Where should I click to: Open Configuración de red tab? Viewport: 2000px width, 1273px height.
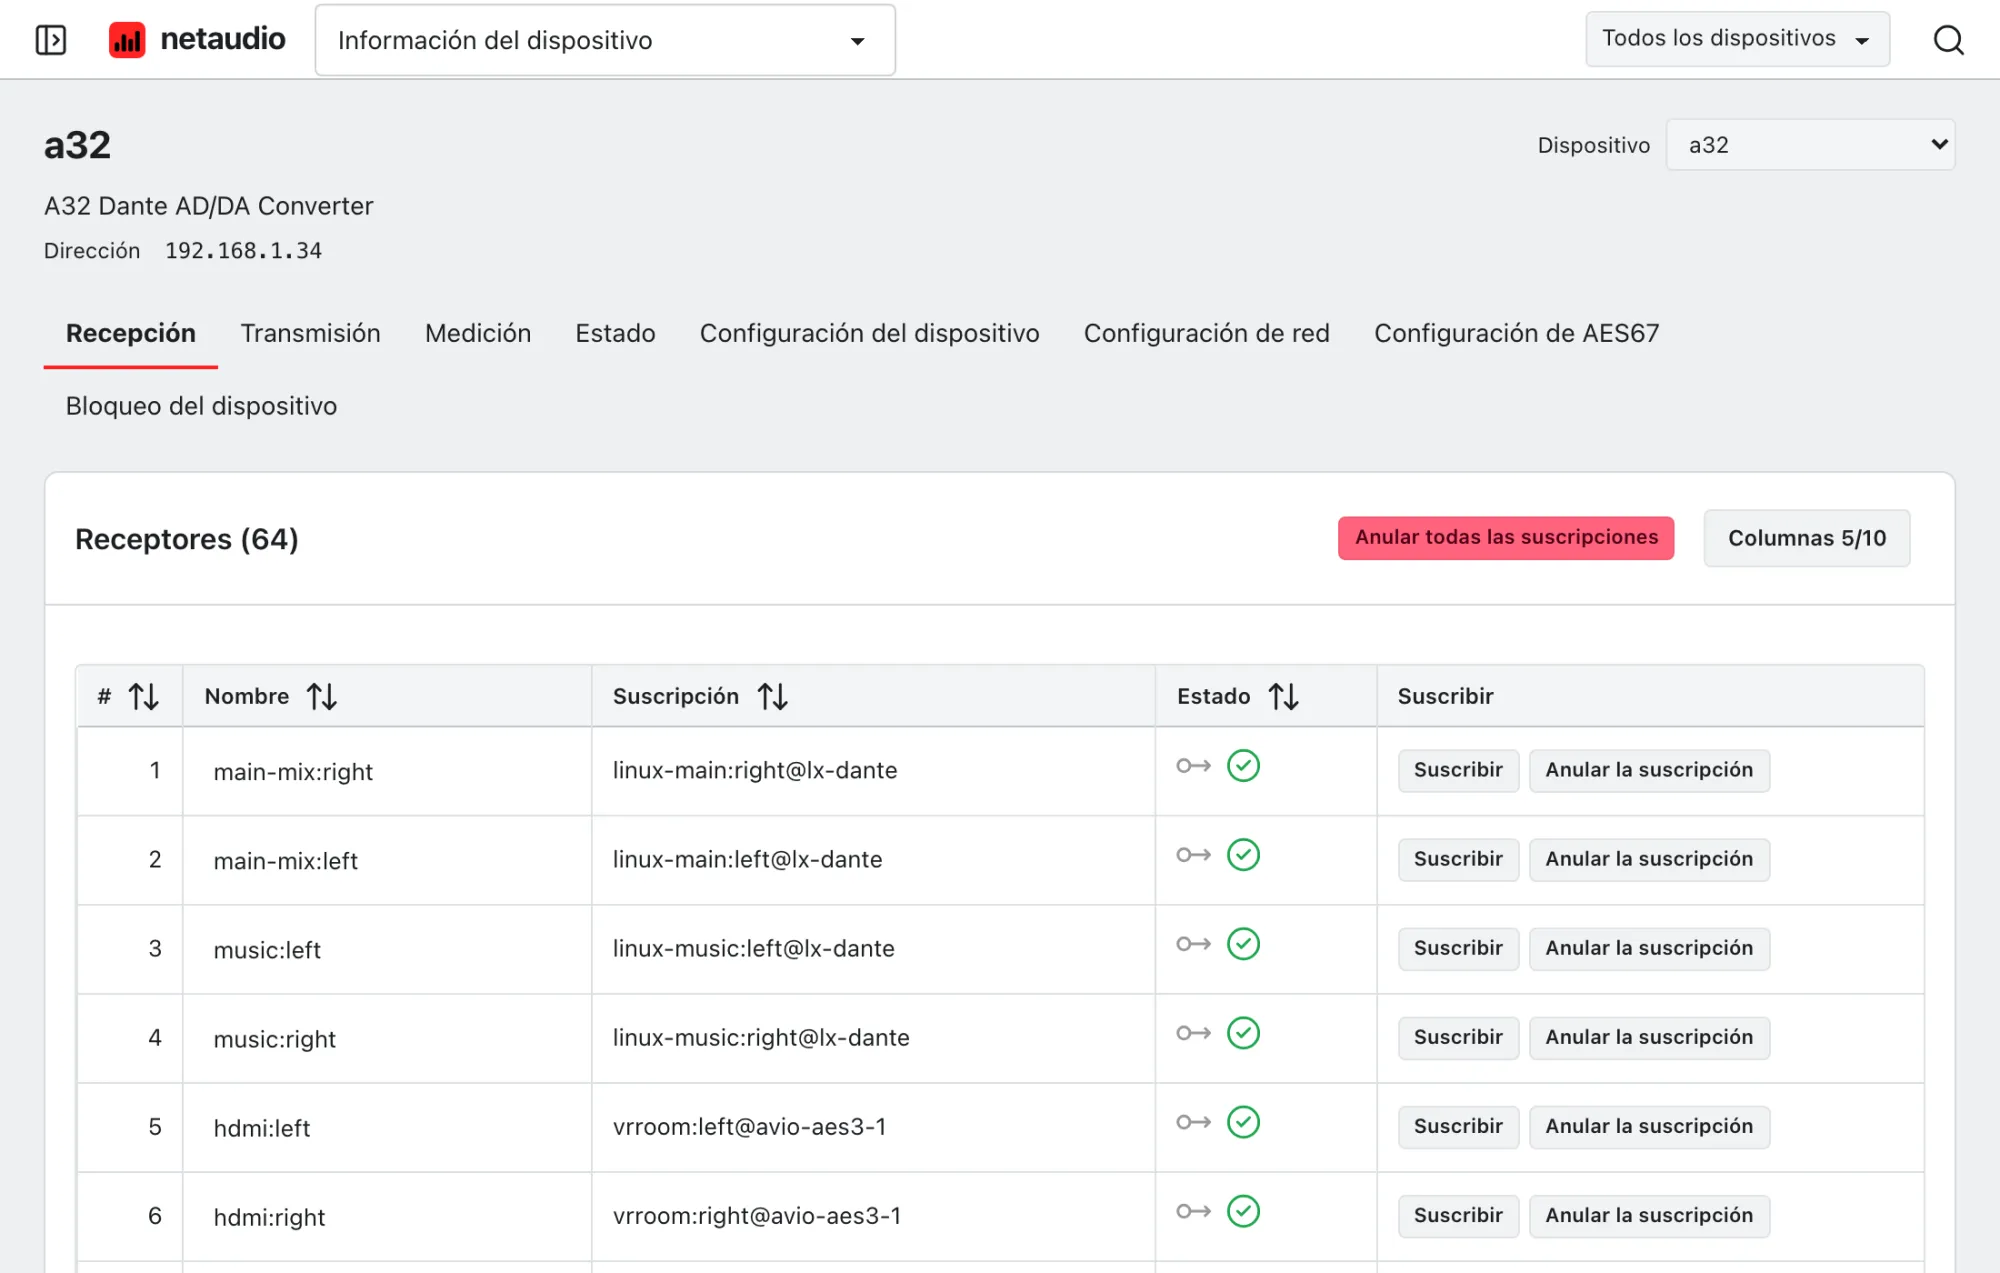[x=1207, y=333]
